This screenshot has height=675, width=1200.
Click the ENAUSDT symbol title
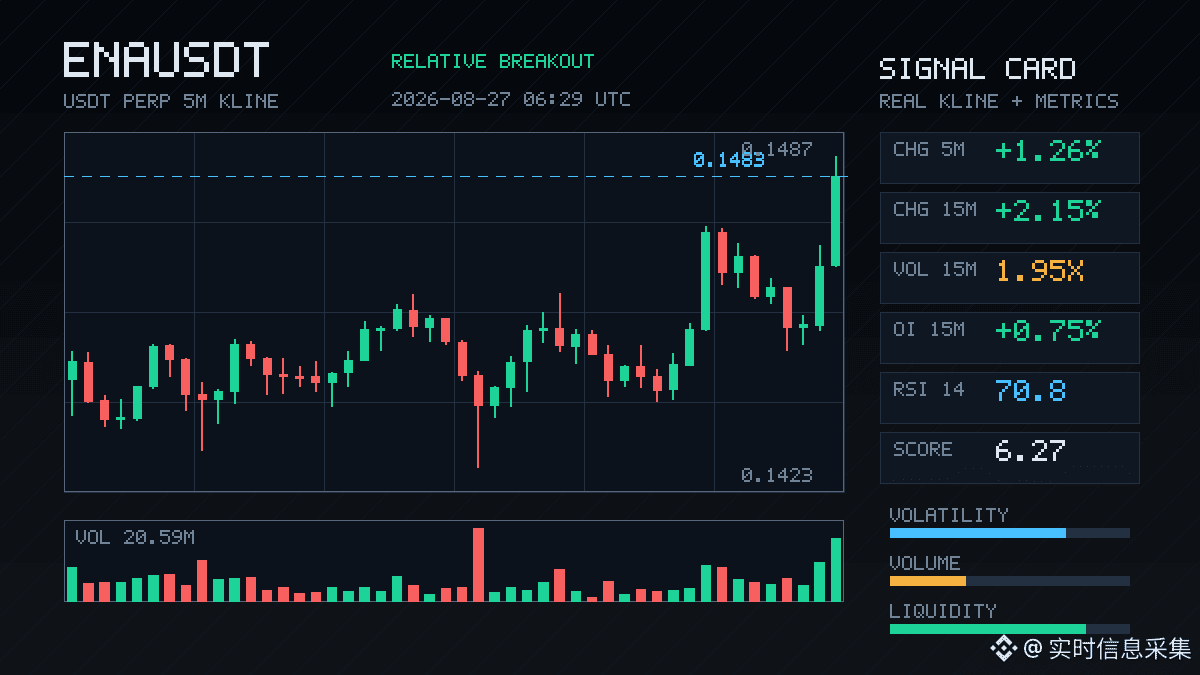click(166, 60)
